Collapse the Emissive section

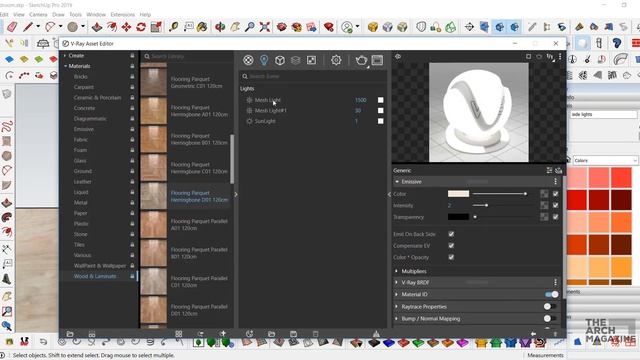pyautogui.click(x=397, y=182)
